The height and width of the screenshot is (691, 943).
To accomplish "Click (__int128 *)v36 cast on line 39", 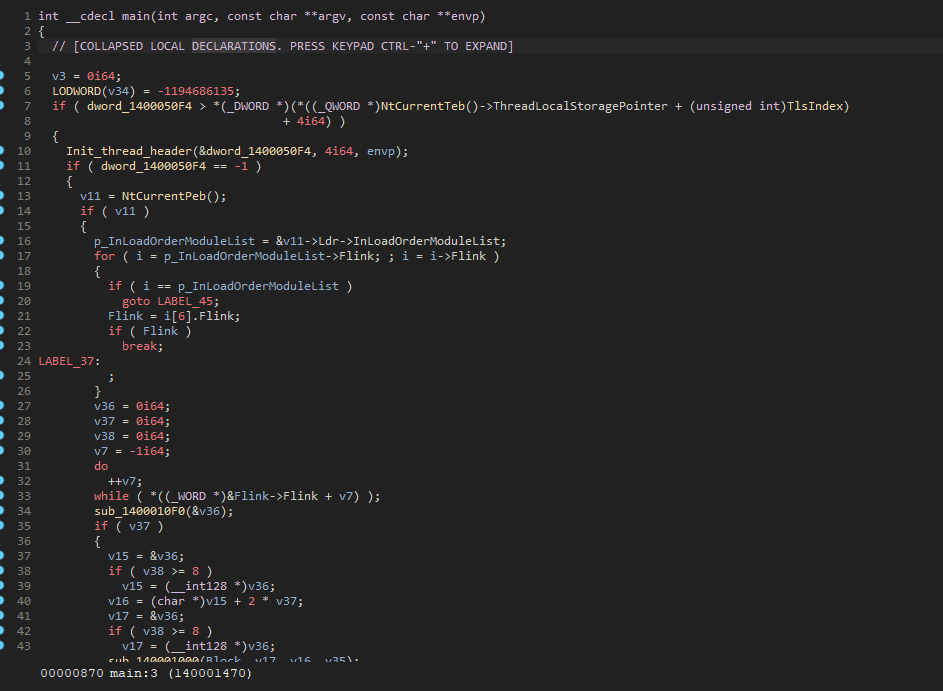I will pyautogui.click(x=219, y=586).
